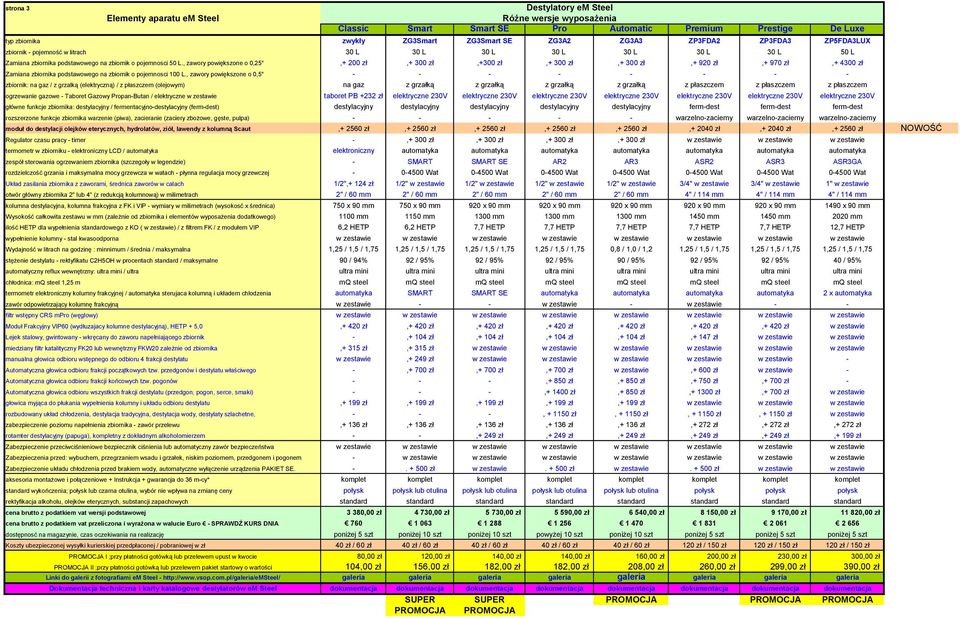Click the 'cena brutto z podatkiem vat wersji podstawowej' label
Image resolution: width=960 pixels, height=619 pixels.
76,512
